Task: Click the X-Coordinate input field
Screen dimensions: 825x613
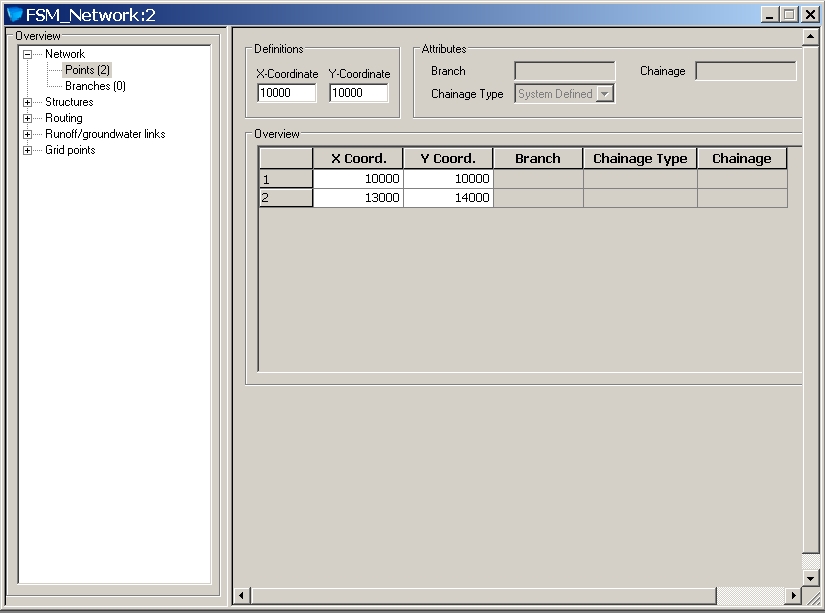Action: point(286,93)
